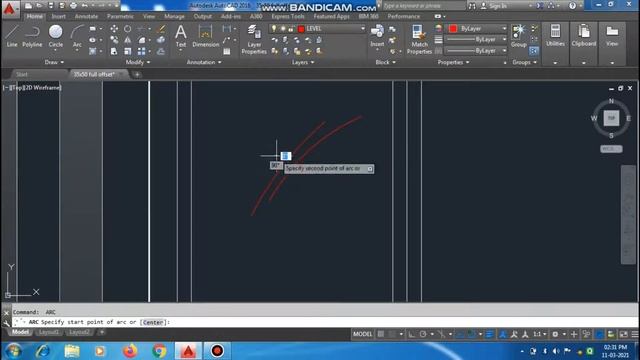
Task: Click the Start file tab
Action: coord(22,74)
